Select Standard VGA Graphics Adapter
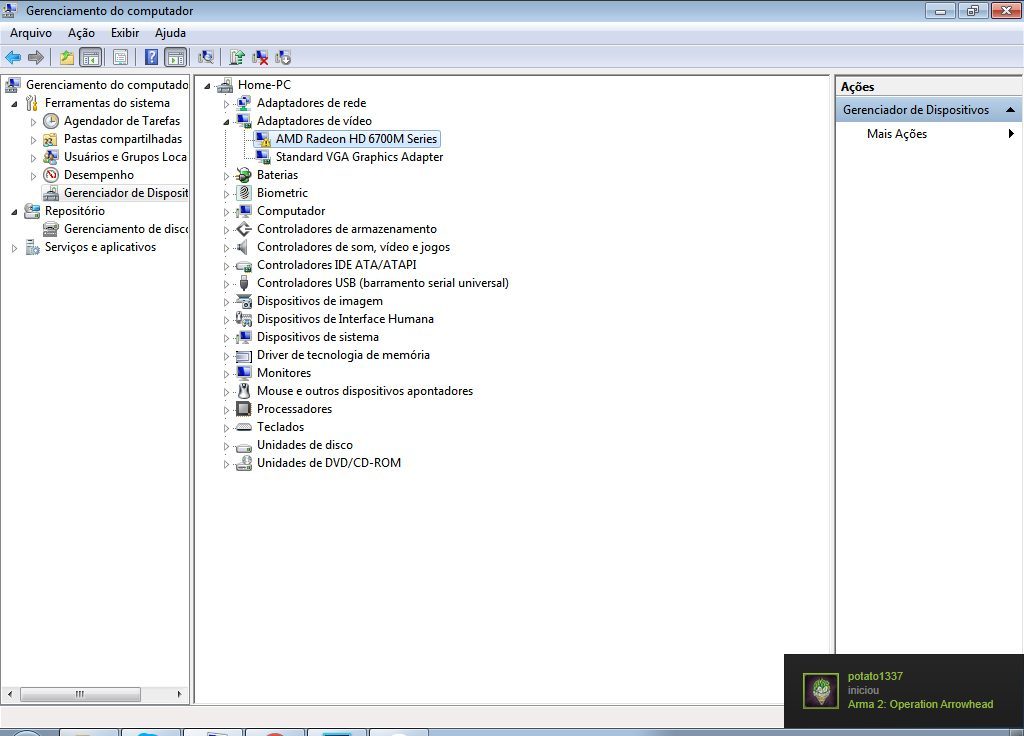 tap(359, 157)
